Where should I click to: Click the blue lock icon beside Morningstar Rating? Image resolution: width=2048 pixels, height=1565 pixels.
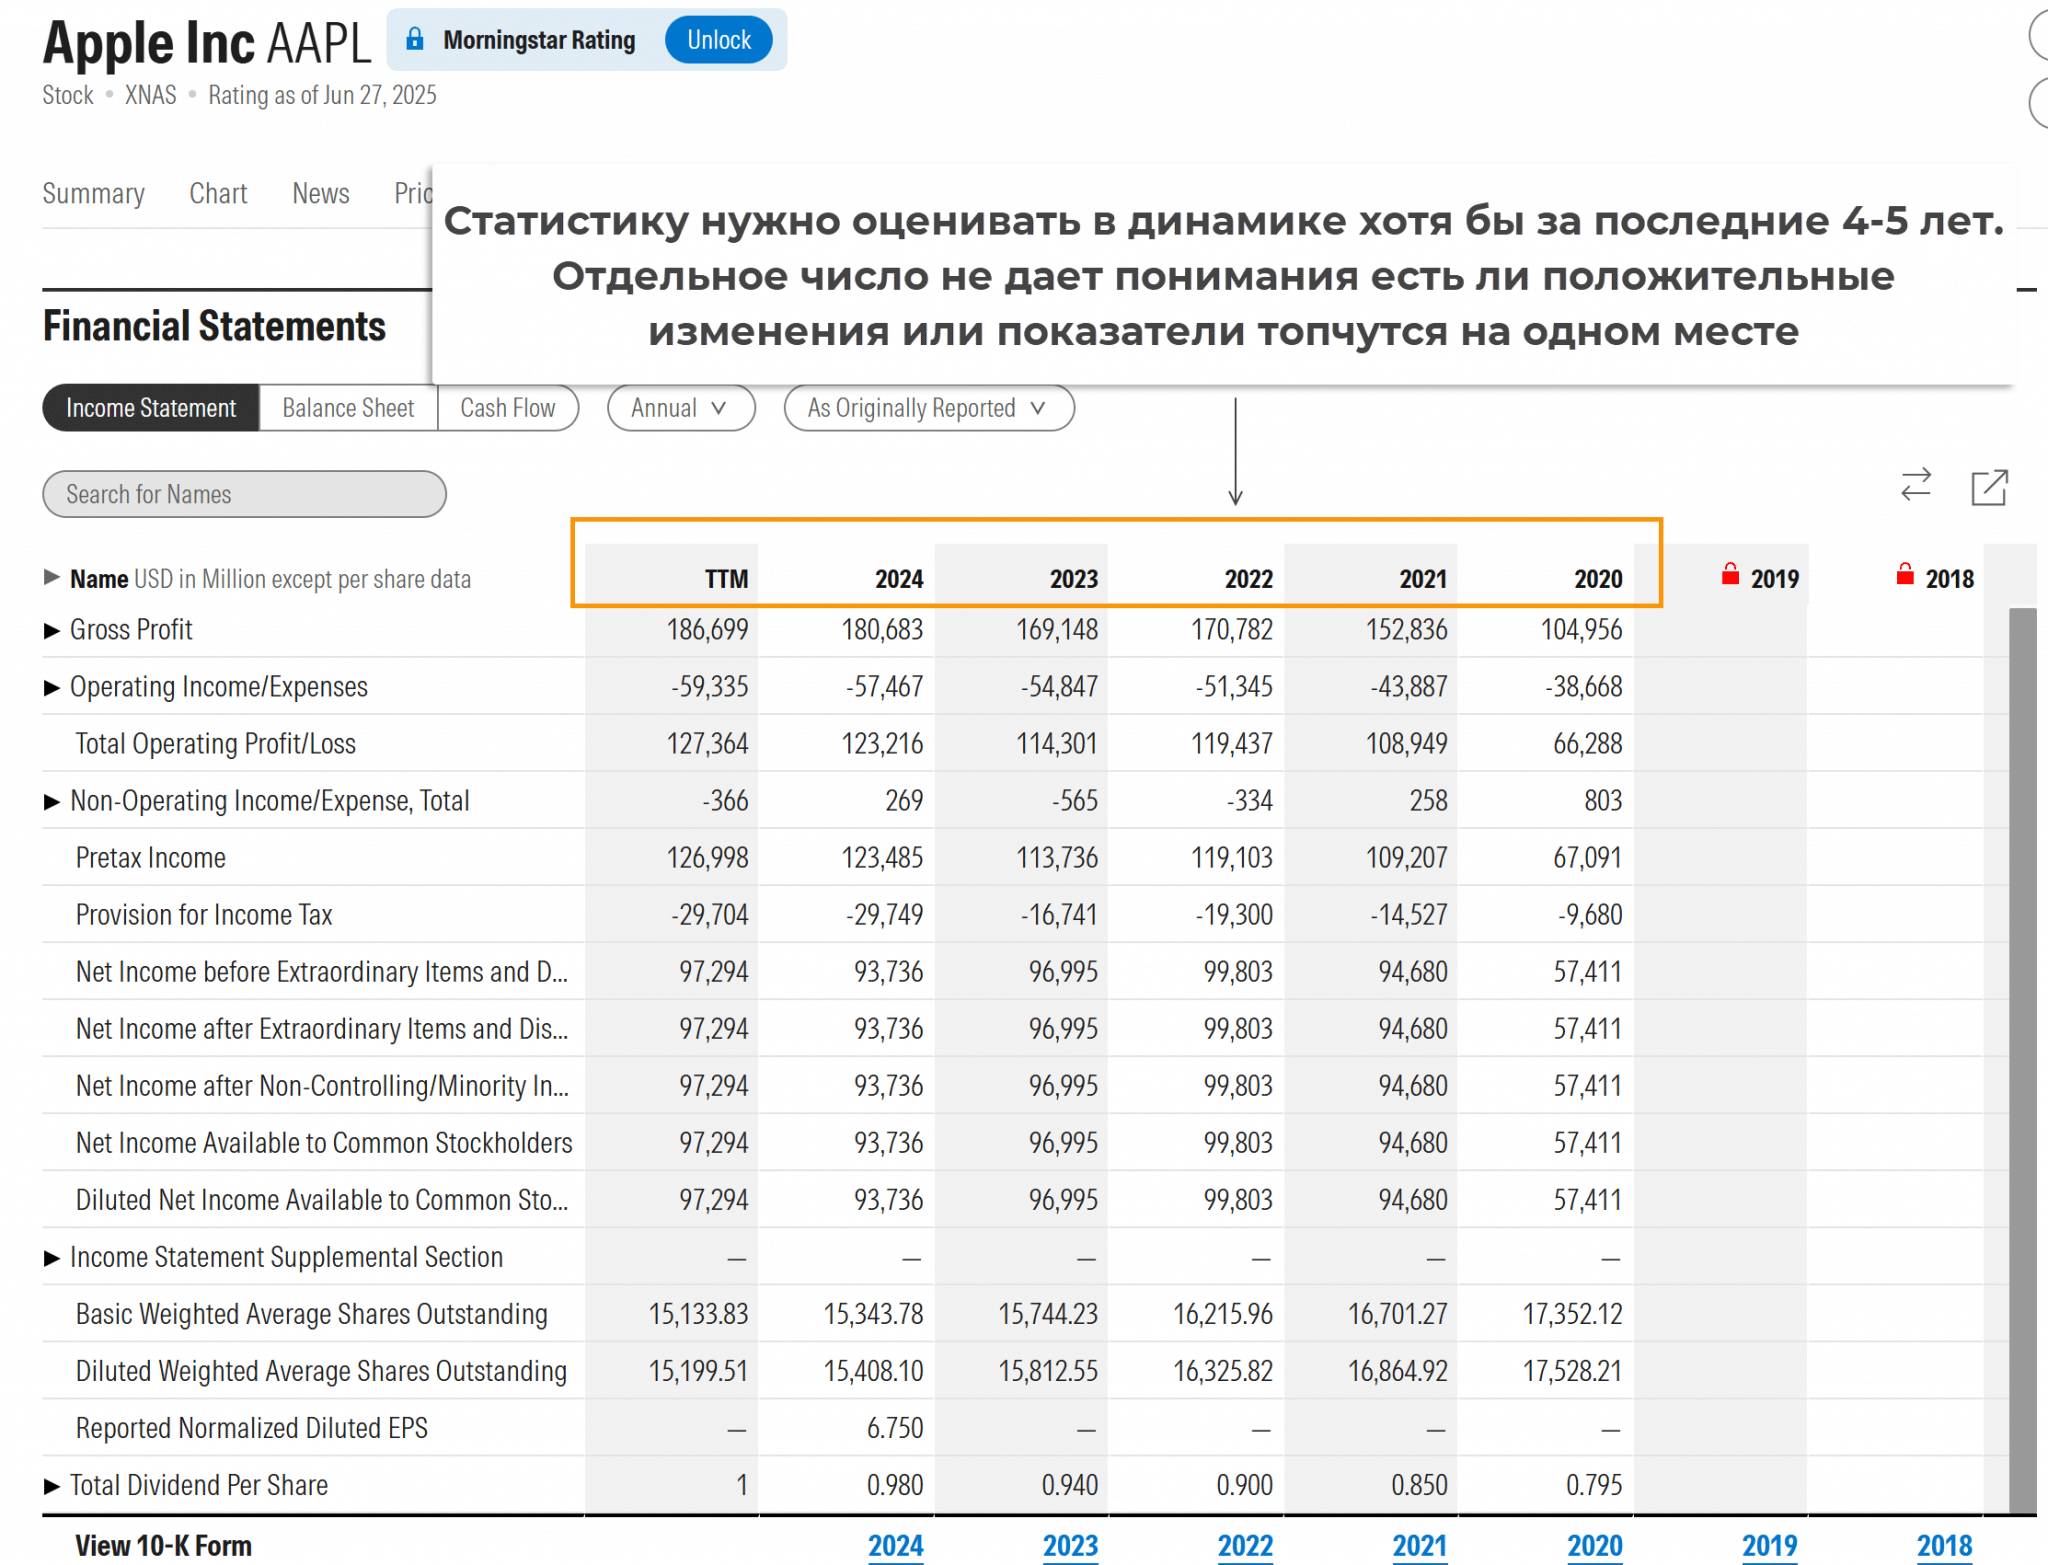(415, 40)
